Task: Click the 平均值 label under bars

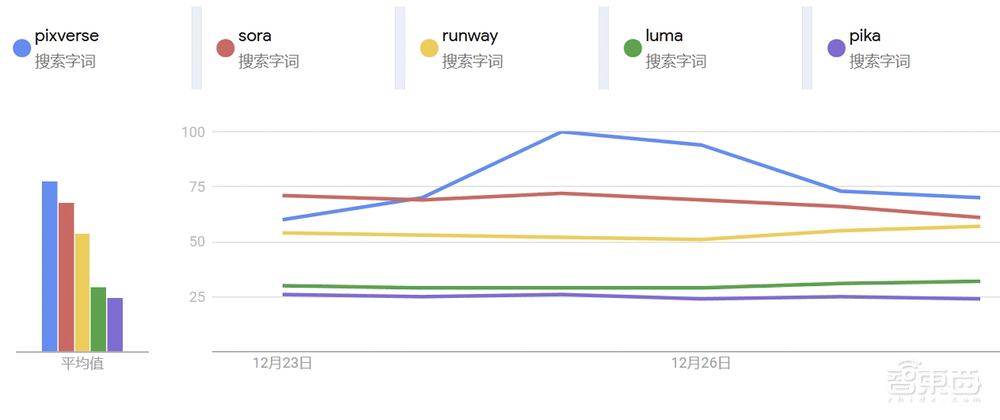Action: pos(82,364)
